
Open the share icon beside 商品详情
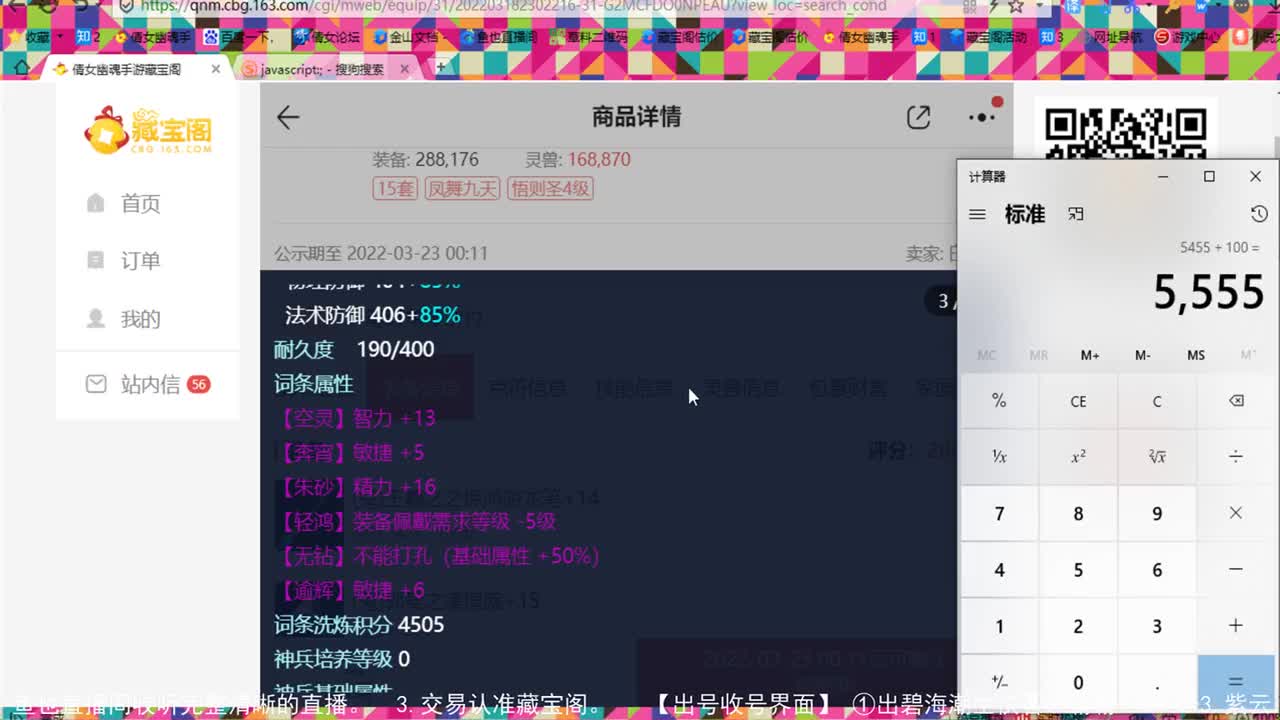(918, 117)
